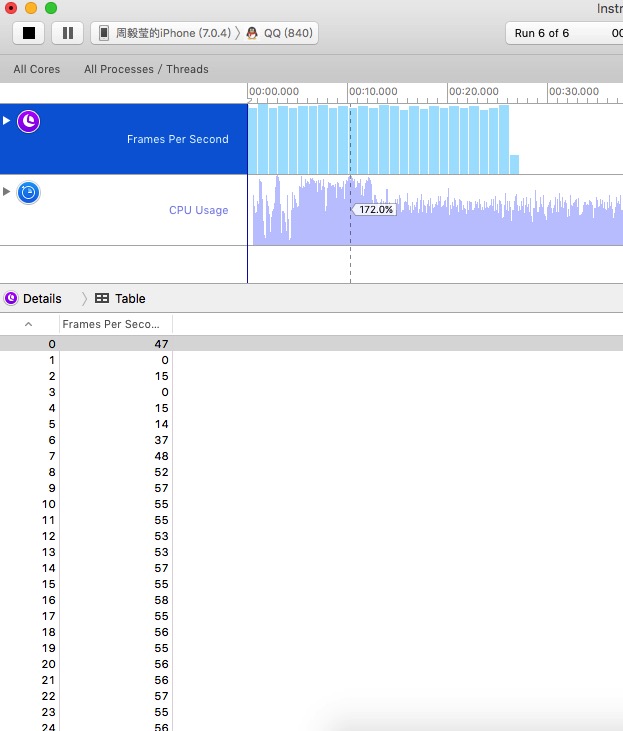Open the All Processes / Threads filter
The width and height of the screenshot is (623, 731).
146,69
